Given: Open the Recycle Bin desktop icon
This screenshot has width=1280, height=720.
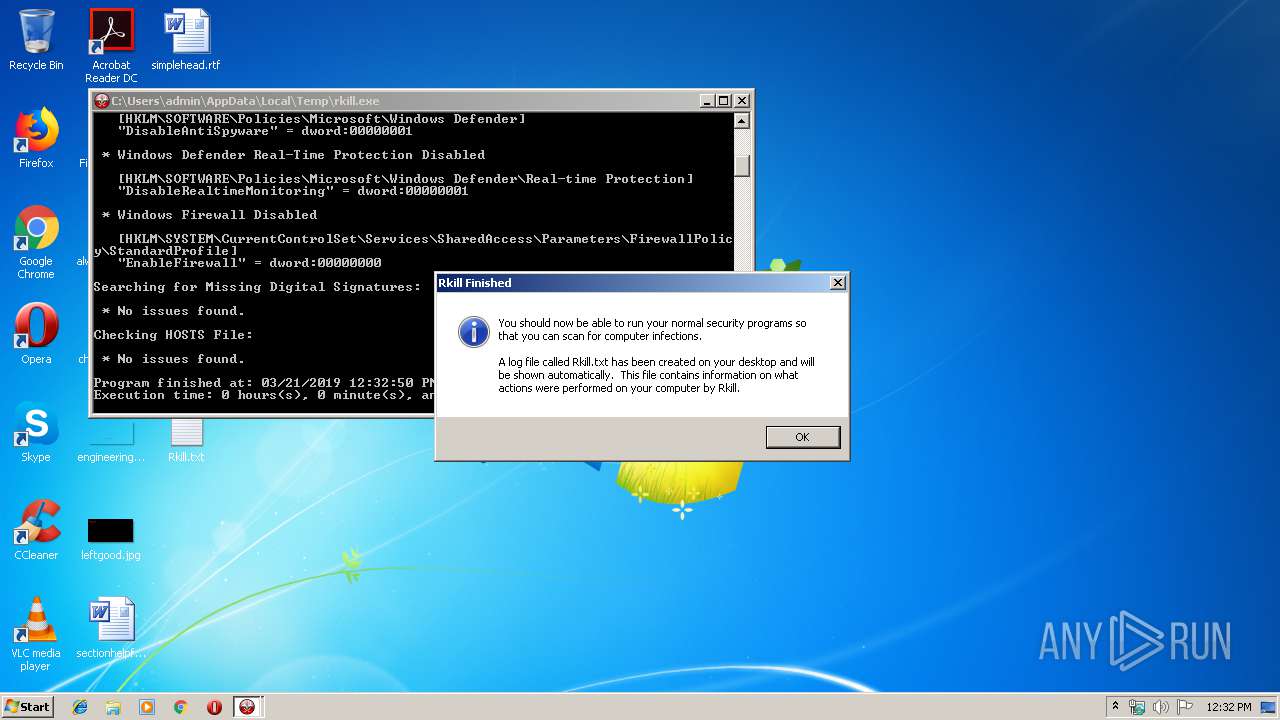Looking at the screenshot, I should [x=36, y=40].
